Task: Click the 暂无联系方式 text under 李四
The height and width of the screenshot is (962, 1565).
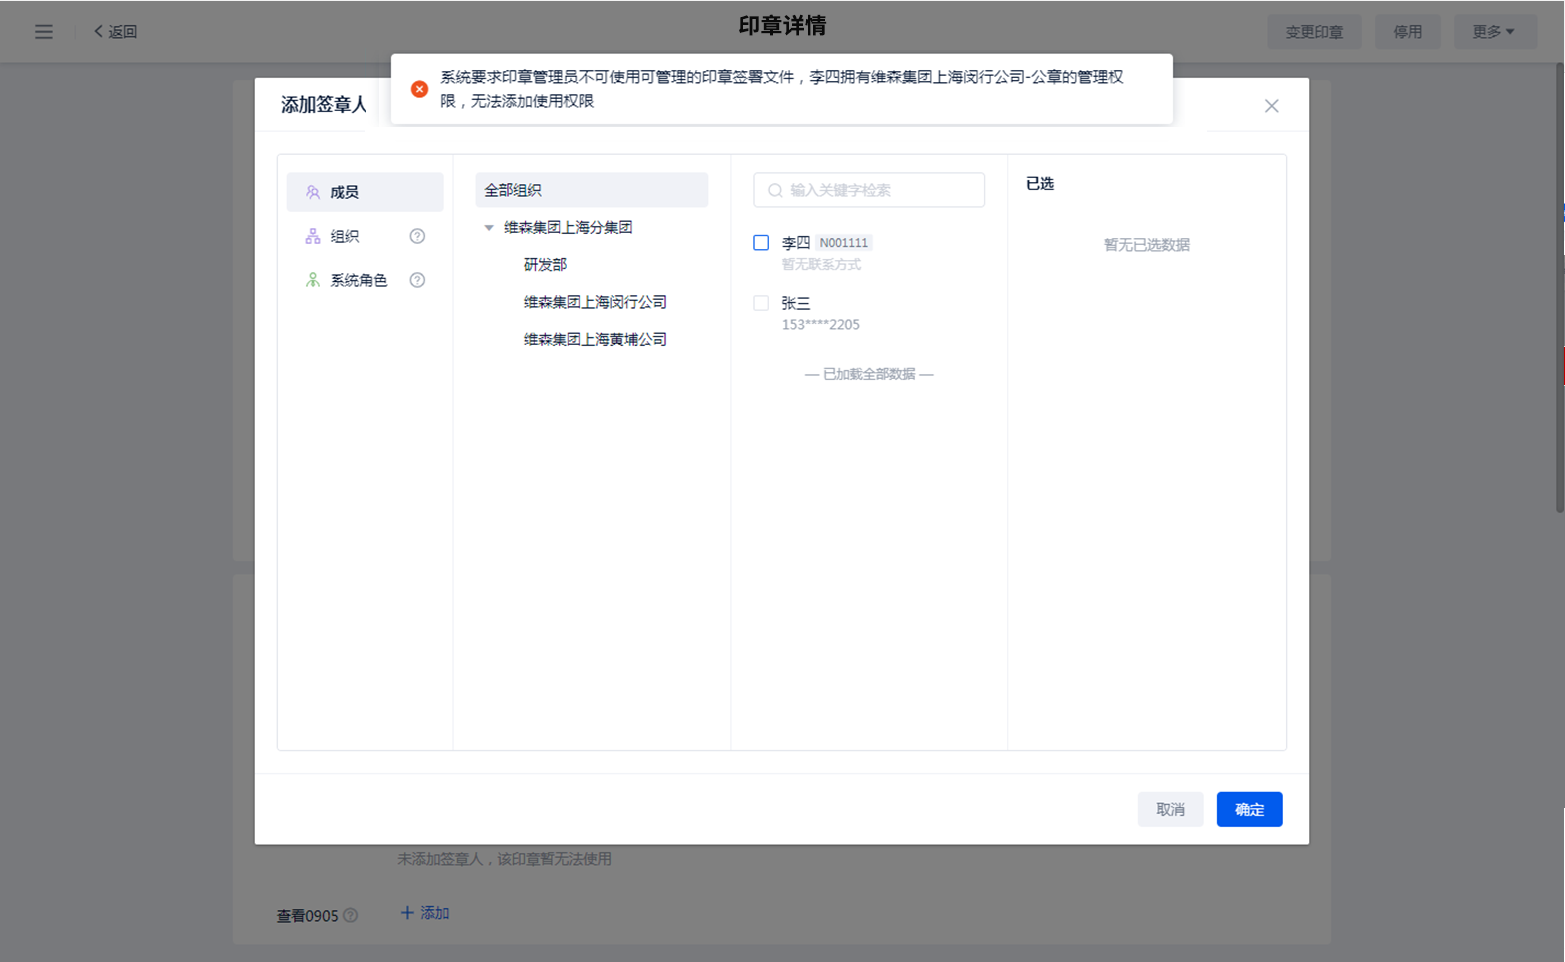Action: click(x=821, y=265)
